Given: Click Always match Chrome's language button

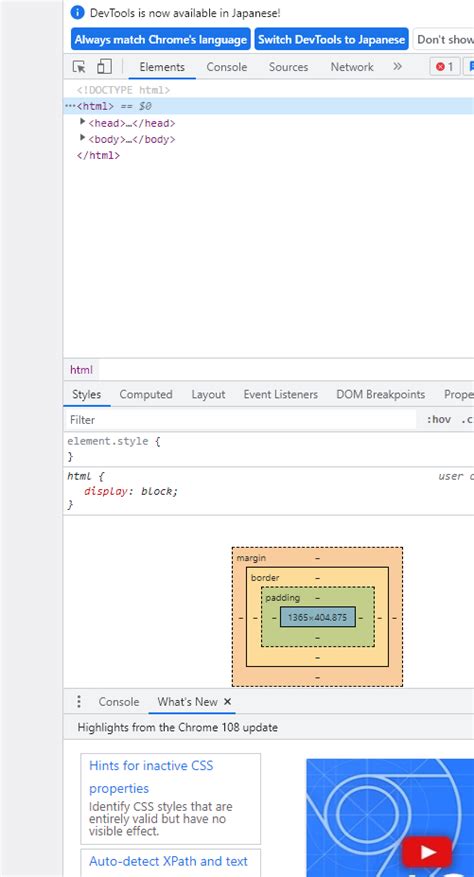Looking at the screenshot, I should tap(161, 40).
